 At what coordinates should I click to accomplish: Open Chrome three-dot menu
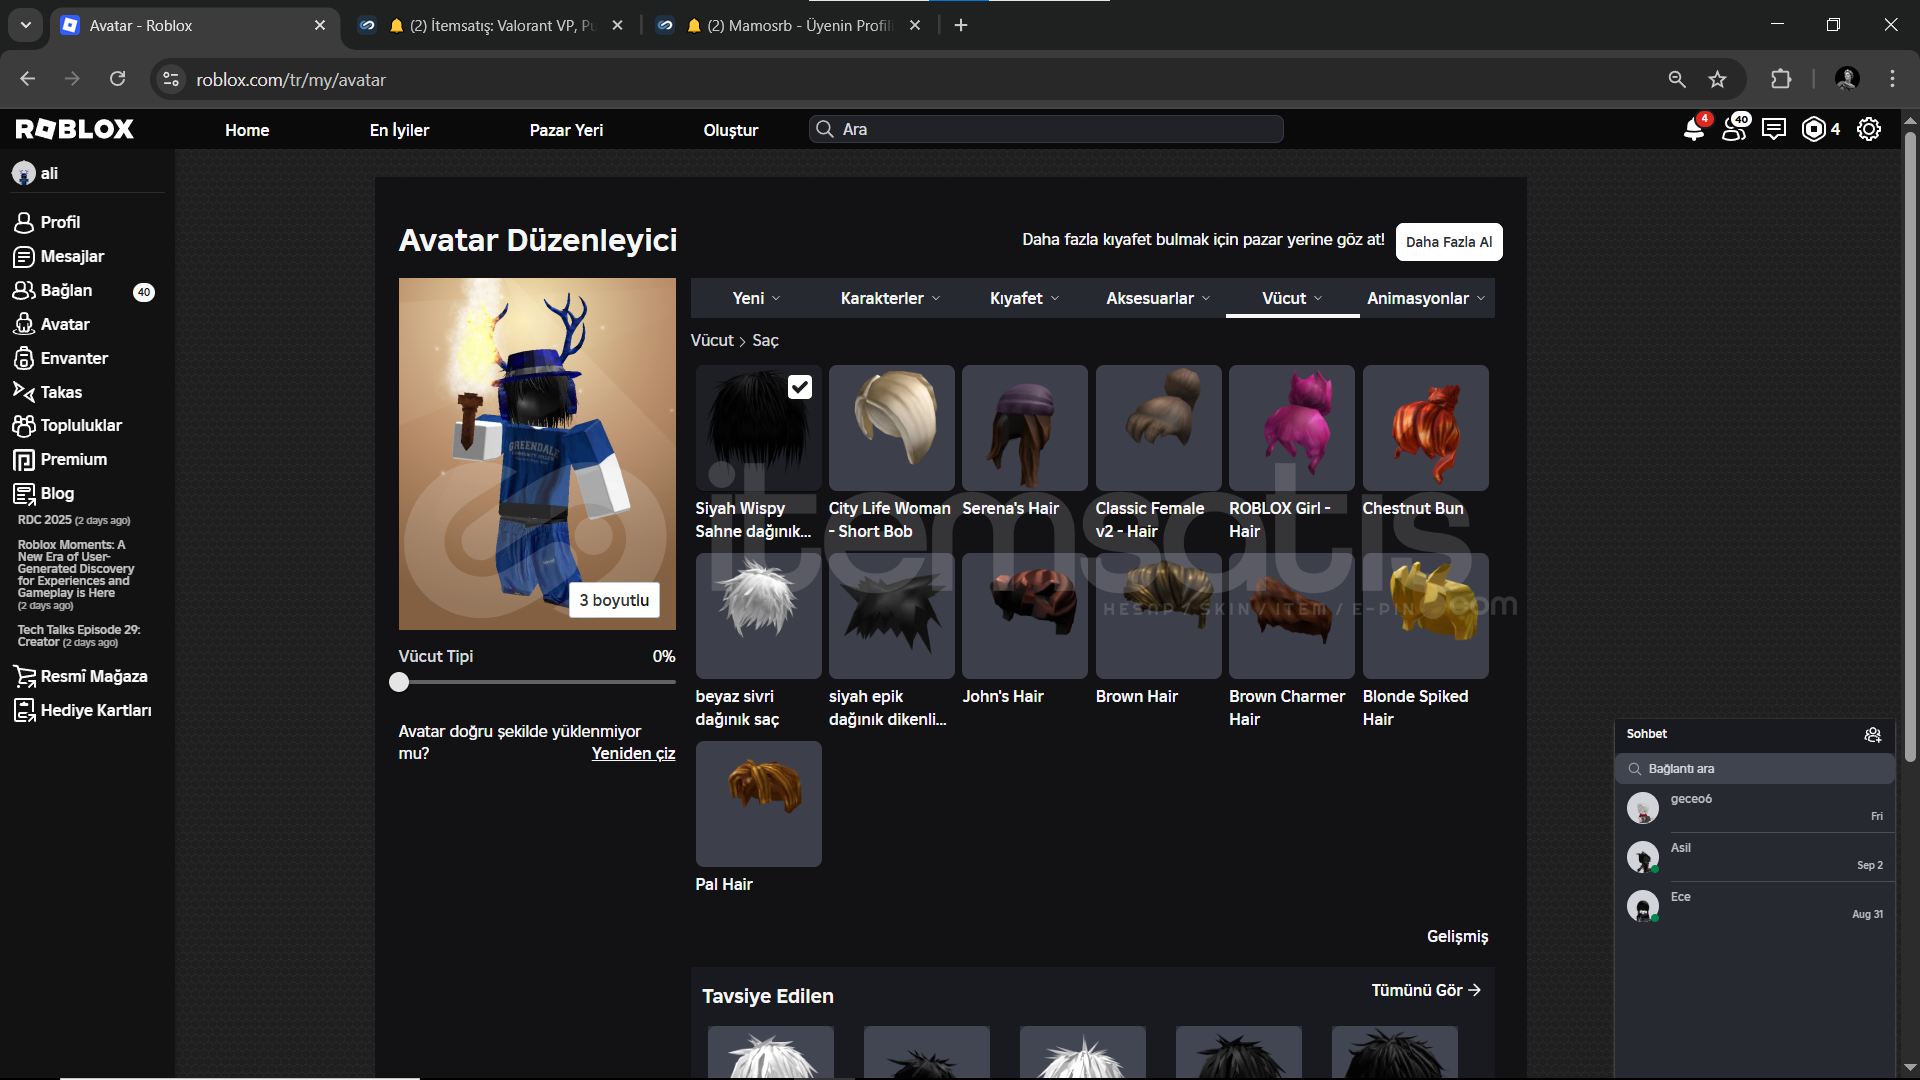[1892, 79]
